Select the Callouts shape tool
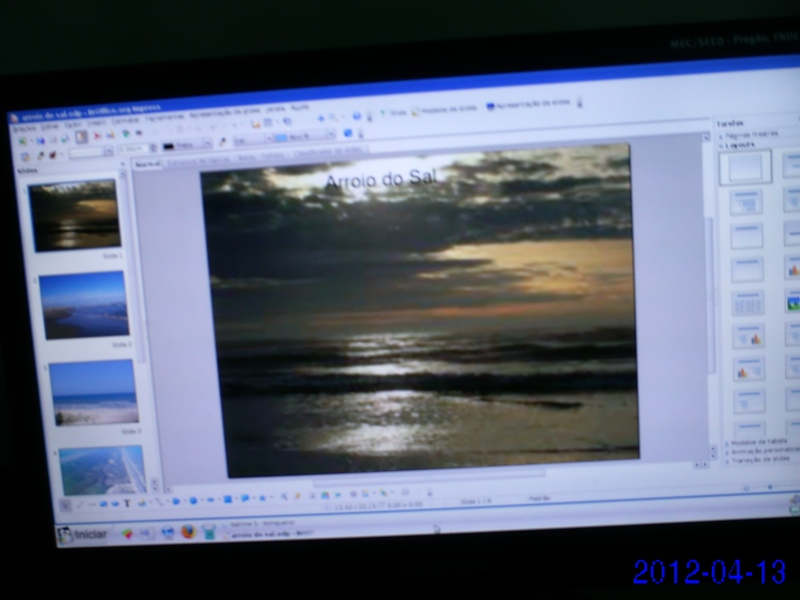This screenshot has height=600, width=800. 245,498
